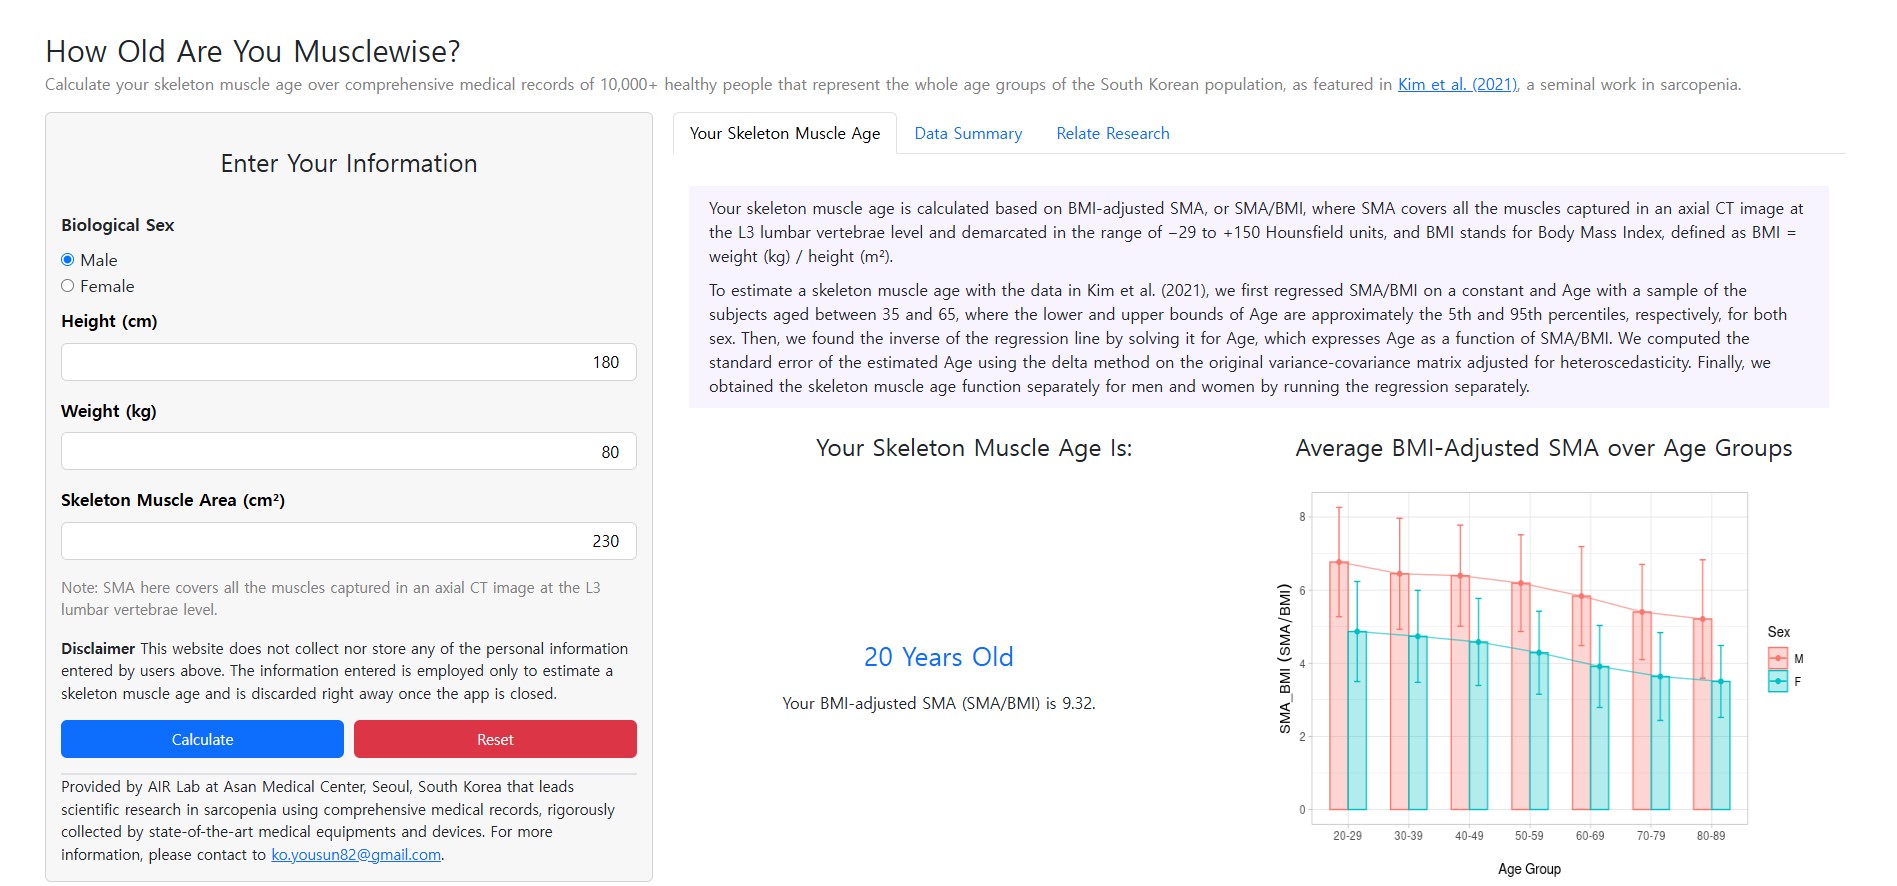The width and height of the screenshot is (1897, 886).
Task: Open the Kim et al. (2021) link
Action: click(x=1457, y=84)
